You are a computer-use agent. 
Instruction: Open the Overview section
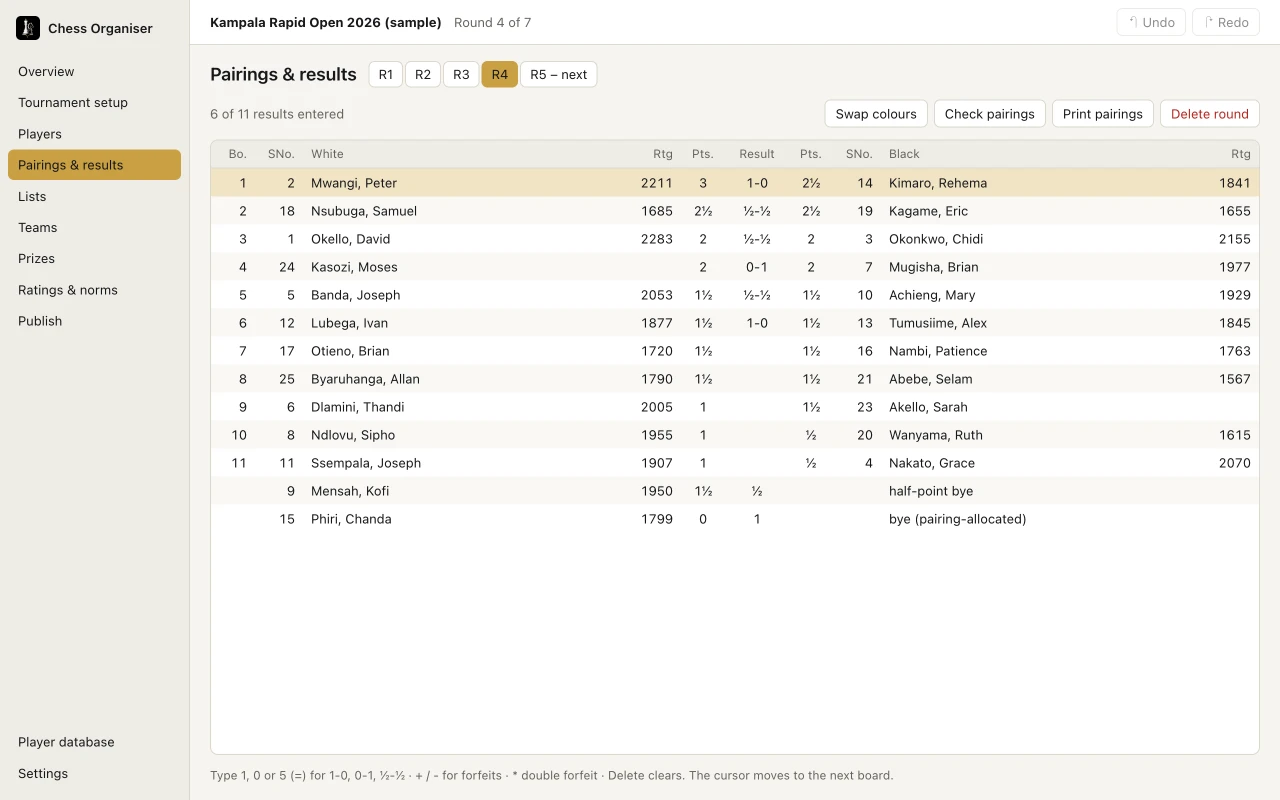click(x=94, y=72)
